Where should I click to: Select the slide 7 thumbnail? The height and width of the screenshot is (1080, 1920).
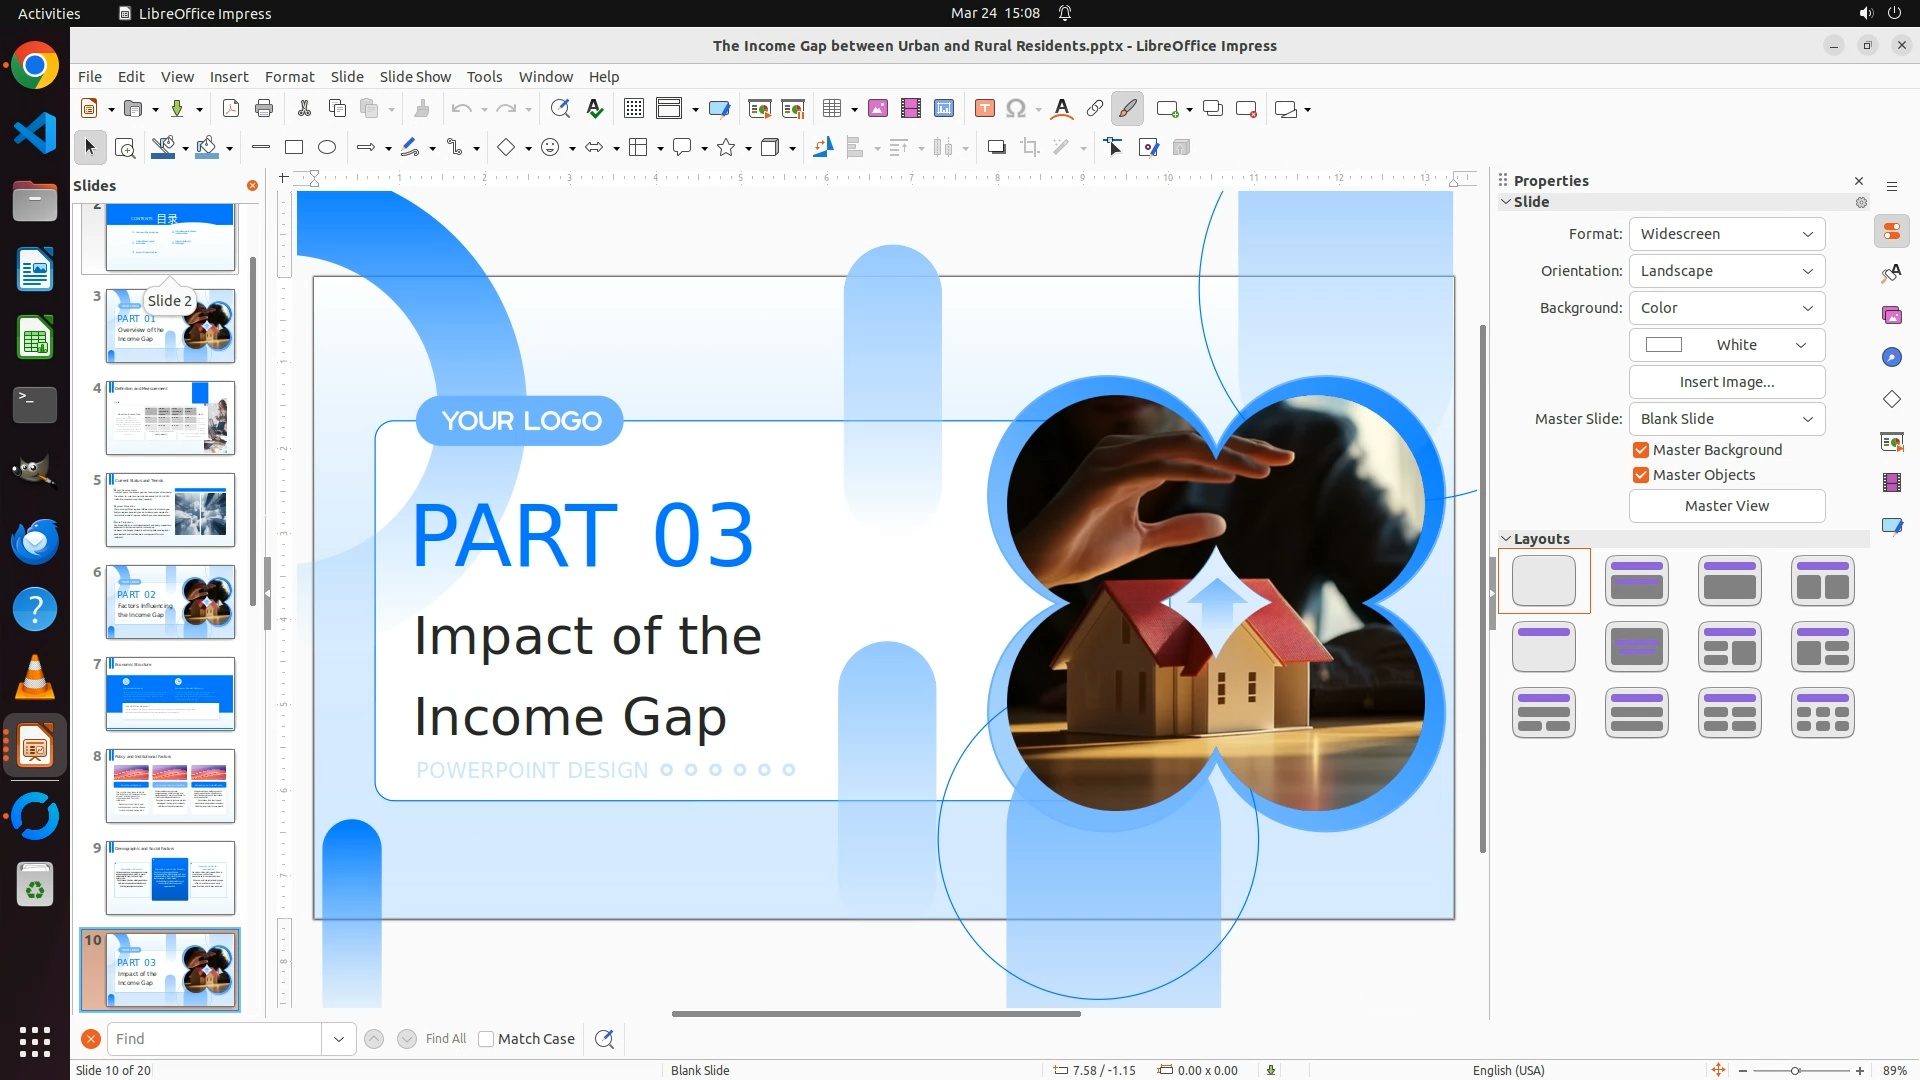(x=170, y=694)
